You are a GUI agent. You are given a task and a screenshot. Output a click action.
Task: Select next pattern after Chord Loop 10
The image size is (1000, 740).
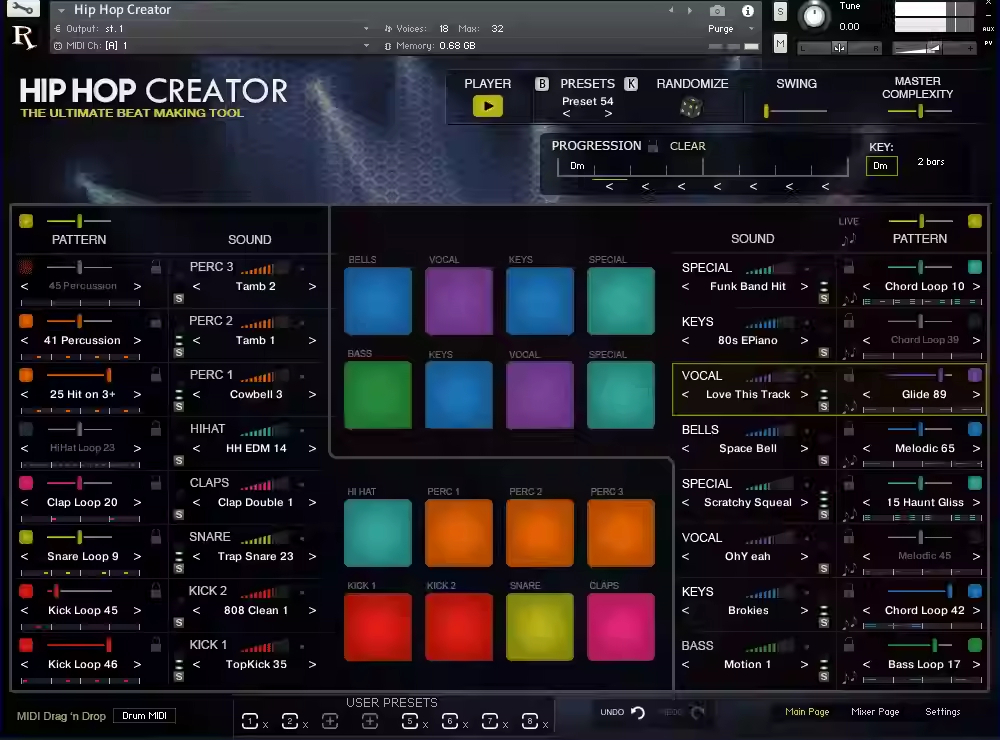tap(976, 286)
